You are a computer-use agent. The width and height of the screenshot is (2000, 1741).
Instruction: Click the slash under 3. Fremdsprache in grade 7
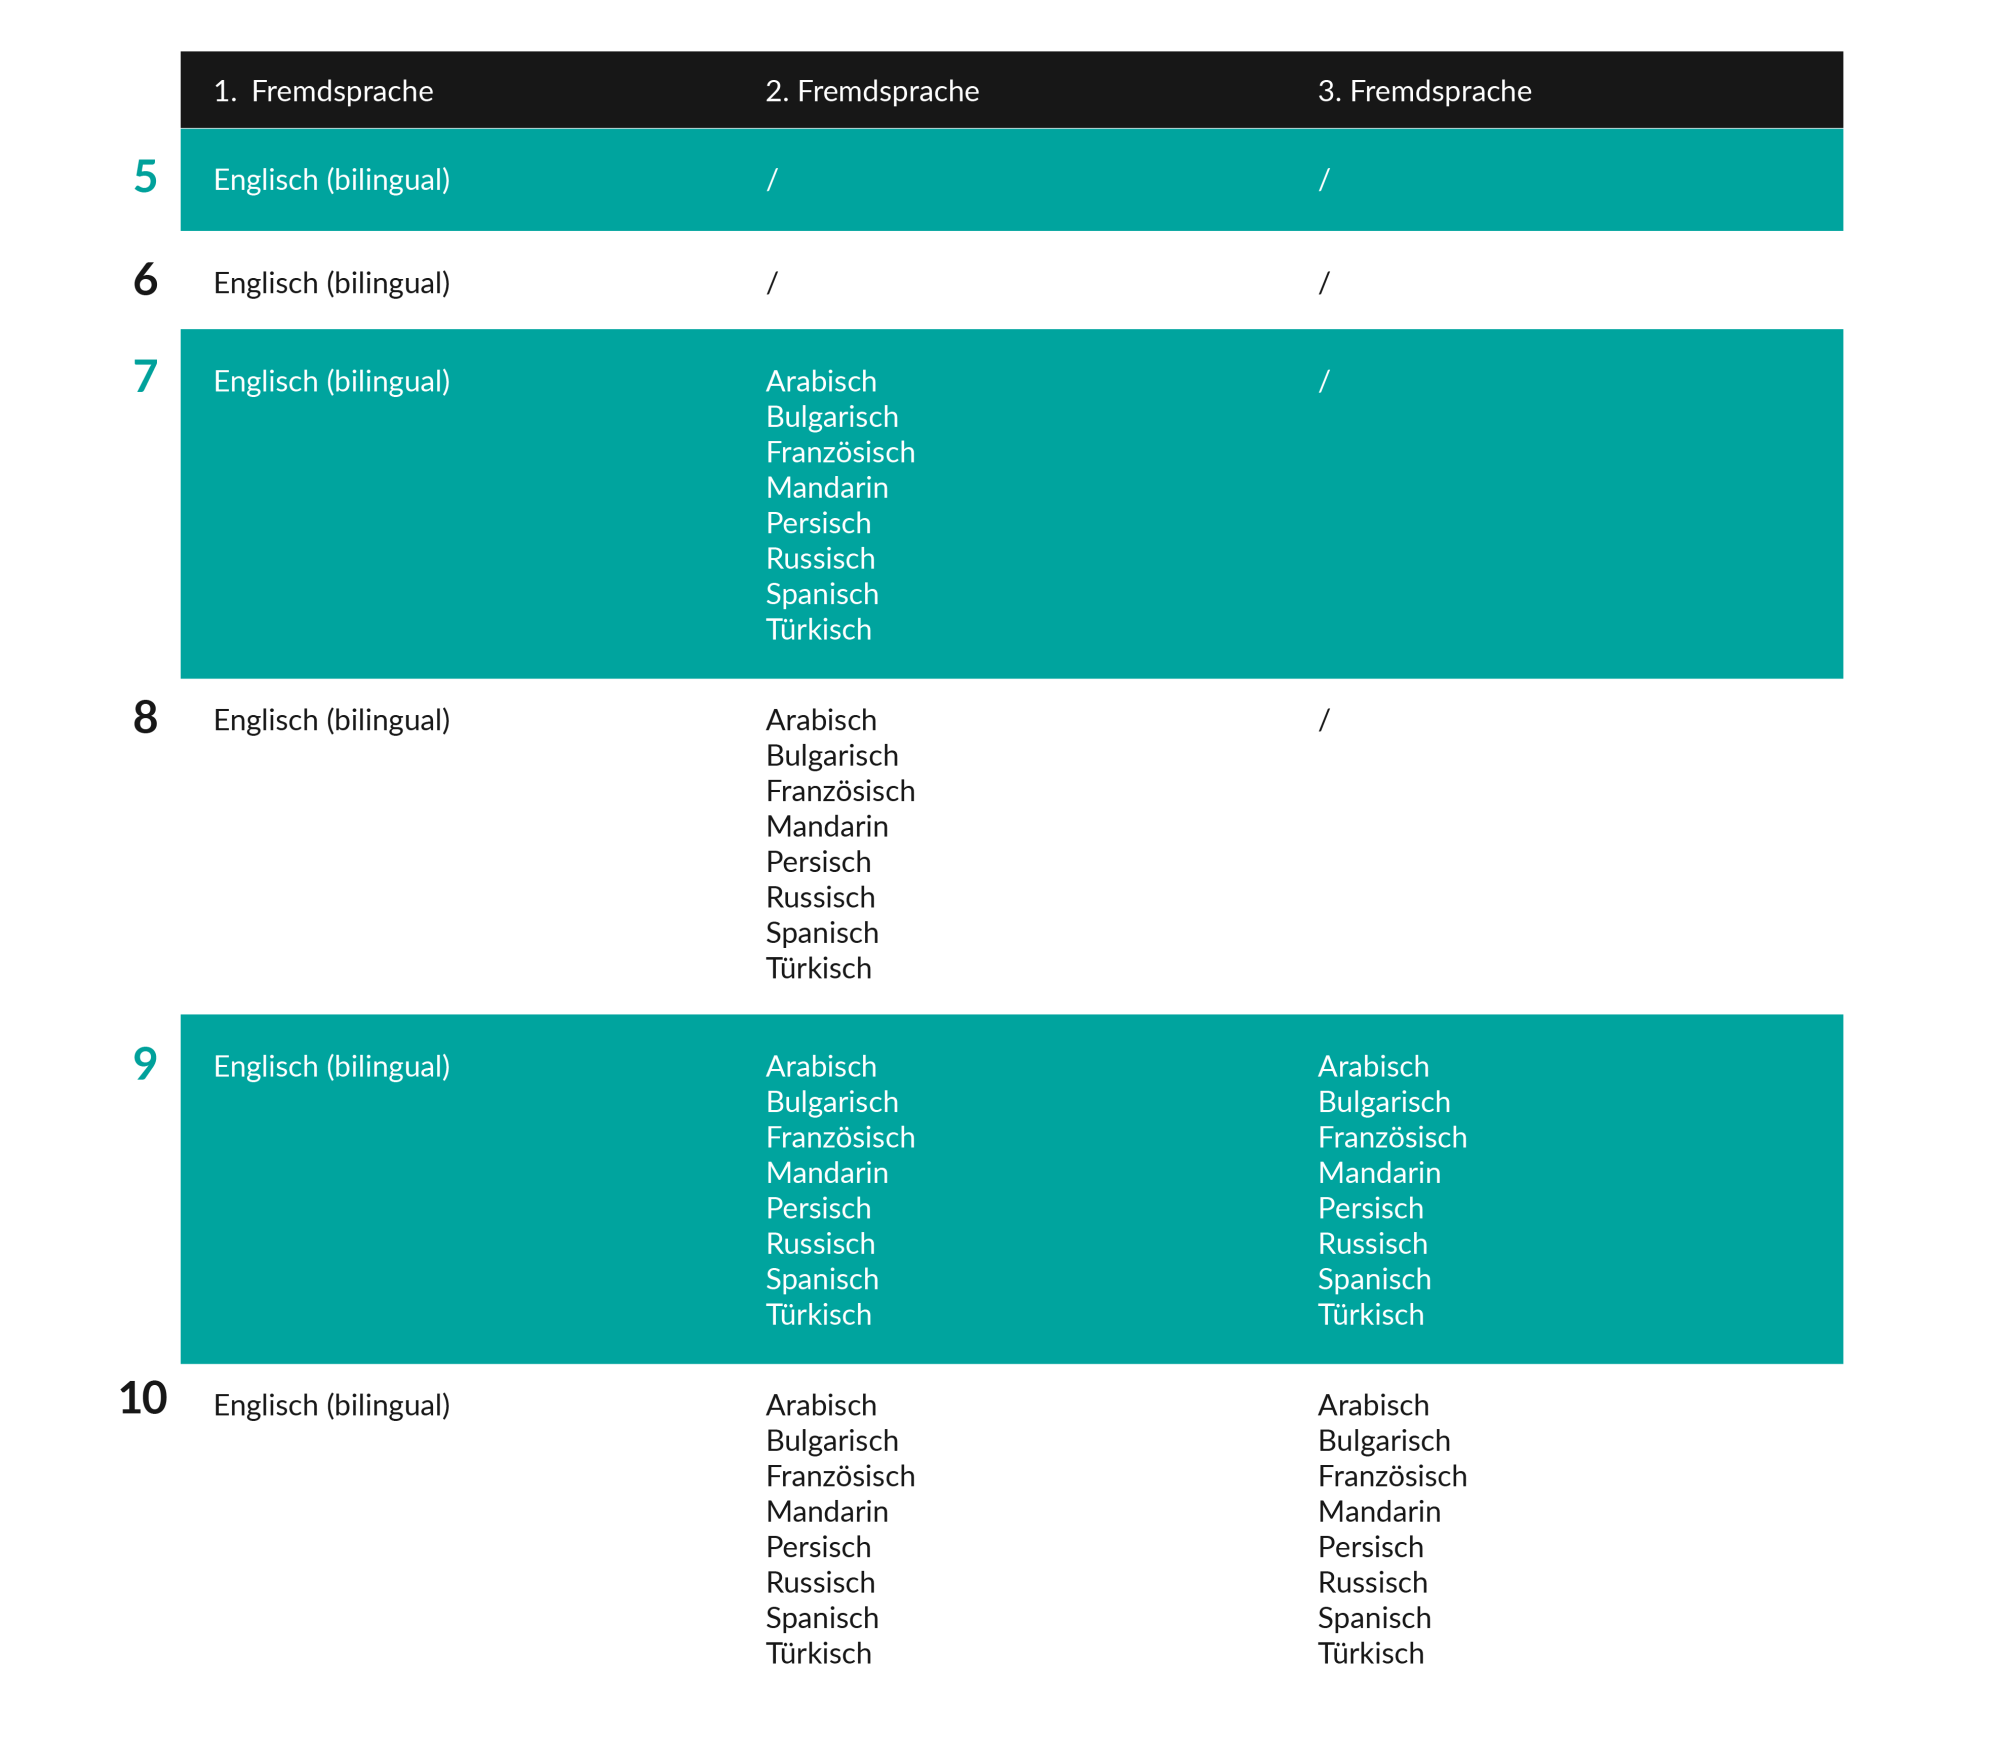pos(1324,381)
